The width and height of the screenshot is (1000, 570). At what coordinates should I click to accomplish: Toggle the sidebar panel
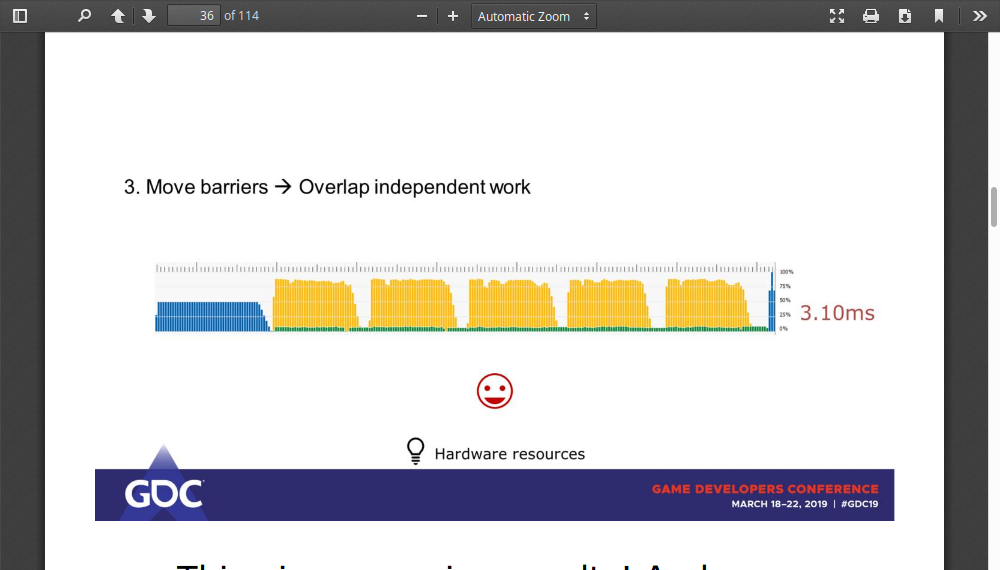(20, 16)
